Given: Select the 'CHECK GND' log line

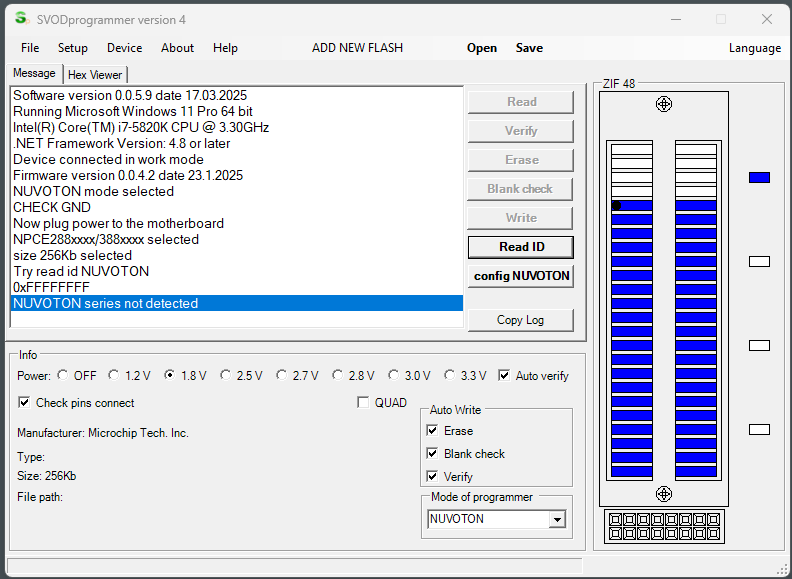Looking at the screenshot, I should (52, 207).
